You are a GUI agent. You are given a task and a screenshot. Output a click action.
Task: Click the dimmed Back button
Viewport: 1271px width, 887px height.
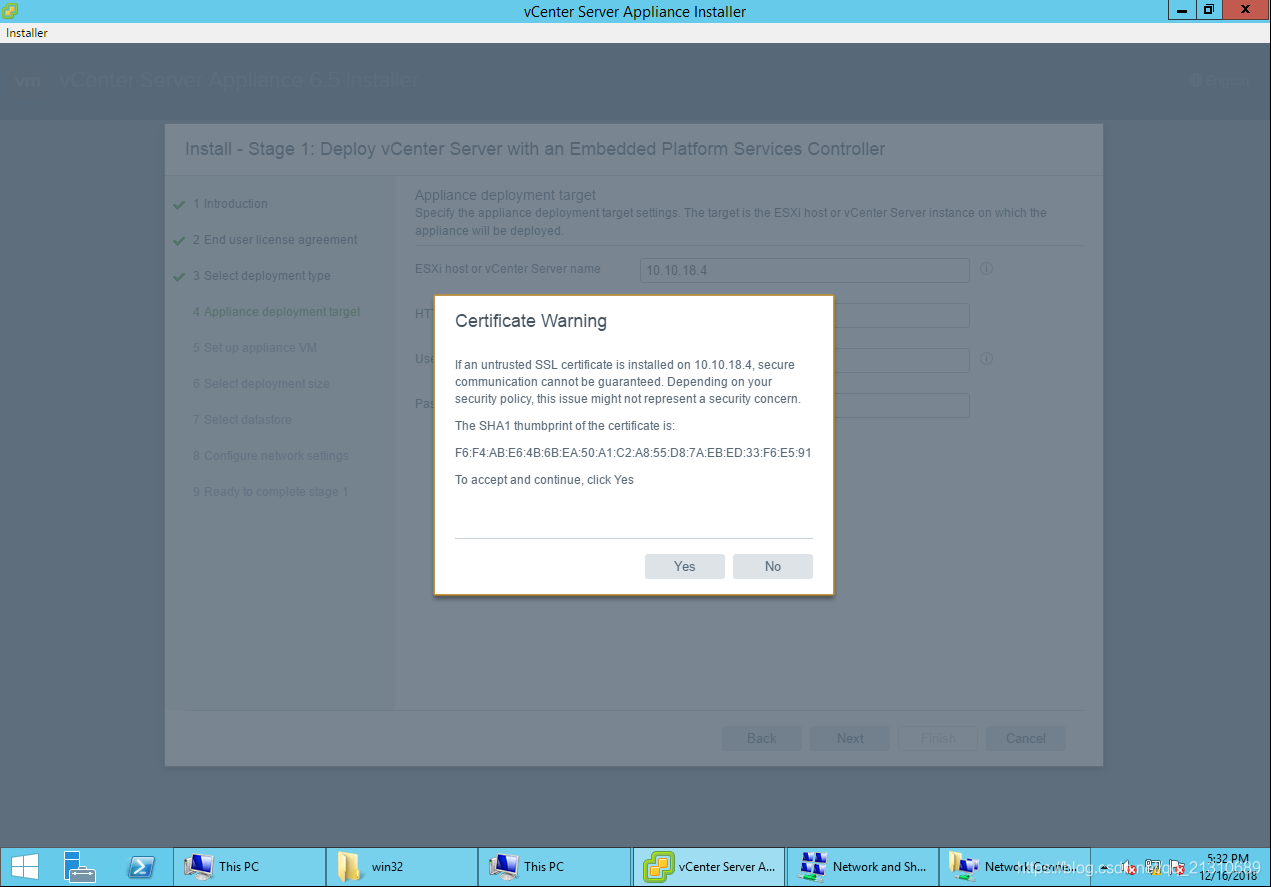click(x=761, y=738)
